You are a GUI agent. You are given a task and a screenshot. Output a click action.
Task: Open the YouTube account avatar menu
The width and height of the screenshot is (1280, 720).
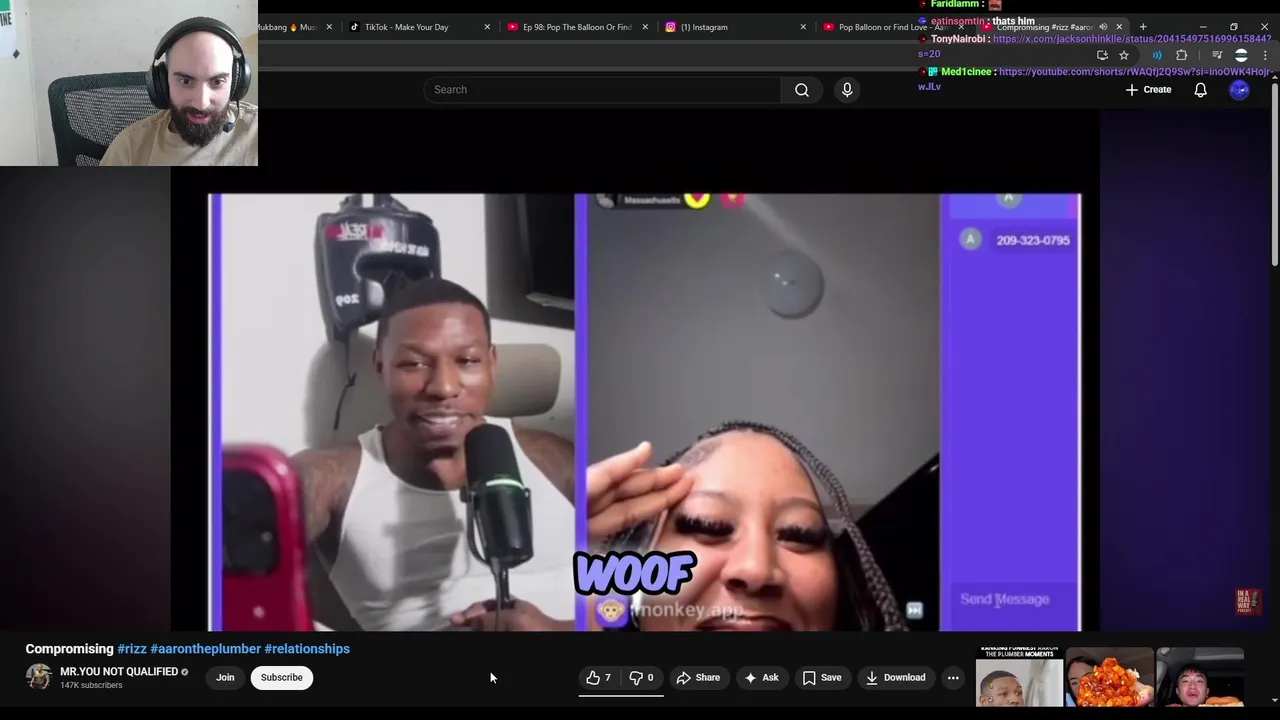click(x=1239, y=90)
